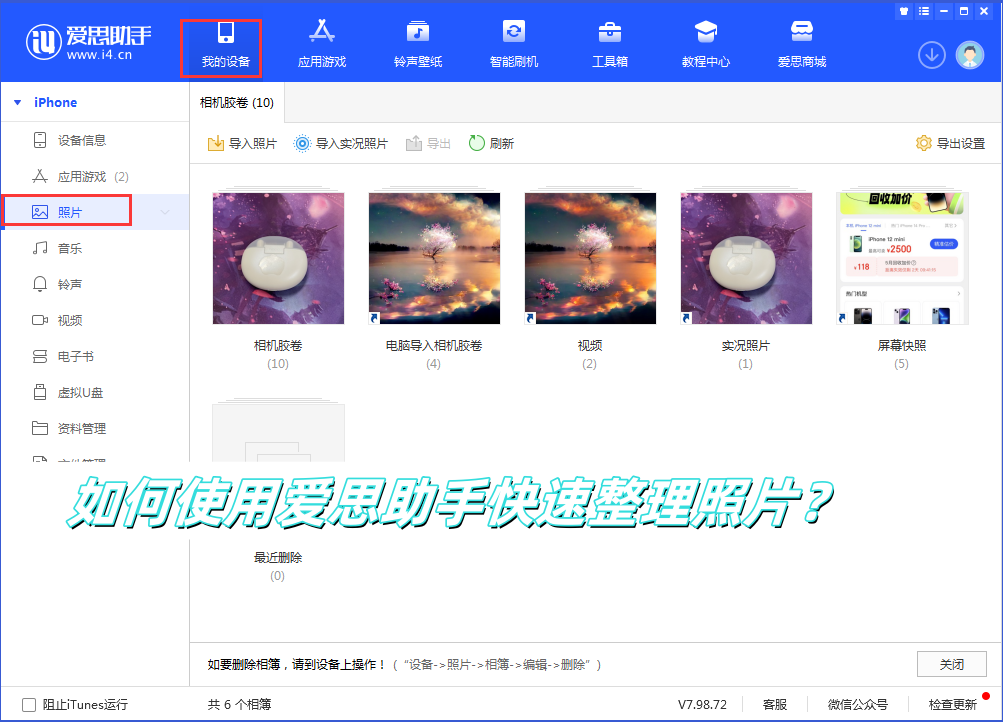Click the 关闭 button
Viewport: 1003px width, 722px height.
(x=952, y=664)
